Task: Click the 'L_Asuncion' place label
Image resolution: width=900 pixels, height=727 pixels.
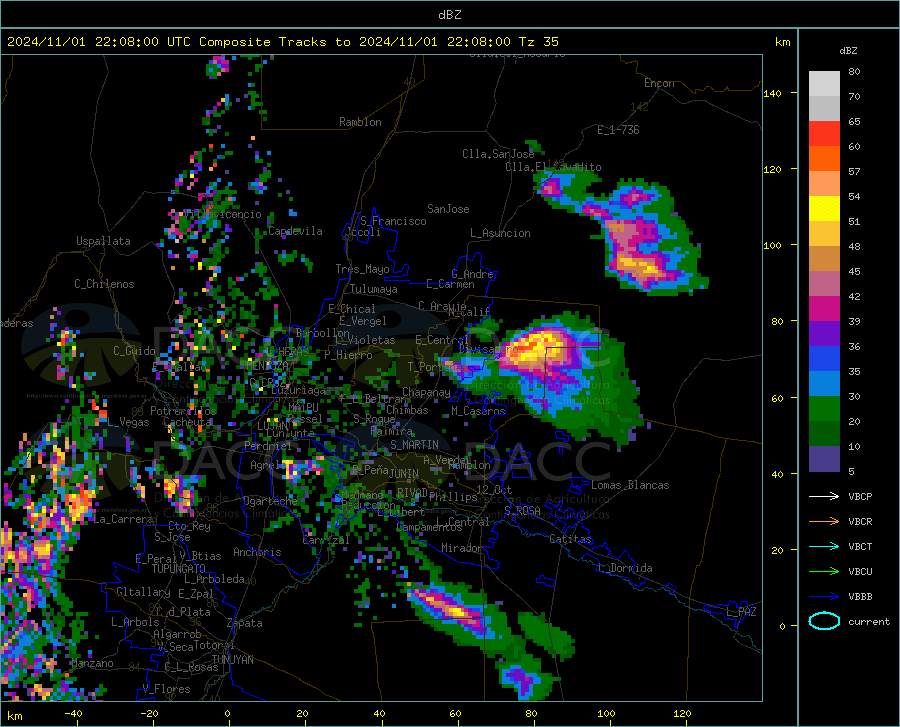Action: 500,233
